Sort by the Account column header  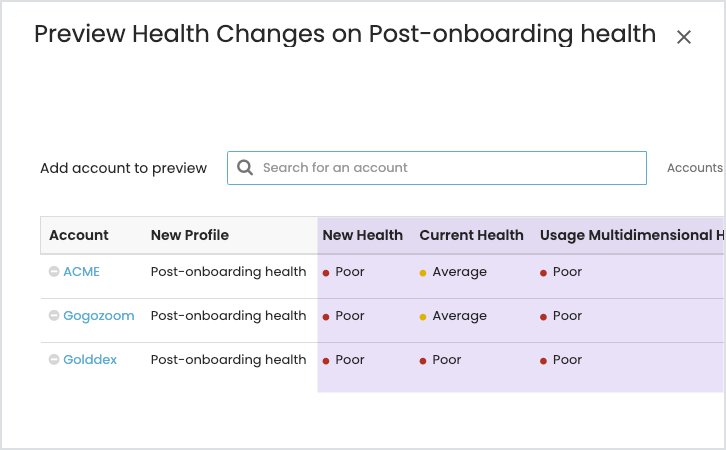[x=79, y=236]
